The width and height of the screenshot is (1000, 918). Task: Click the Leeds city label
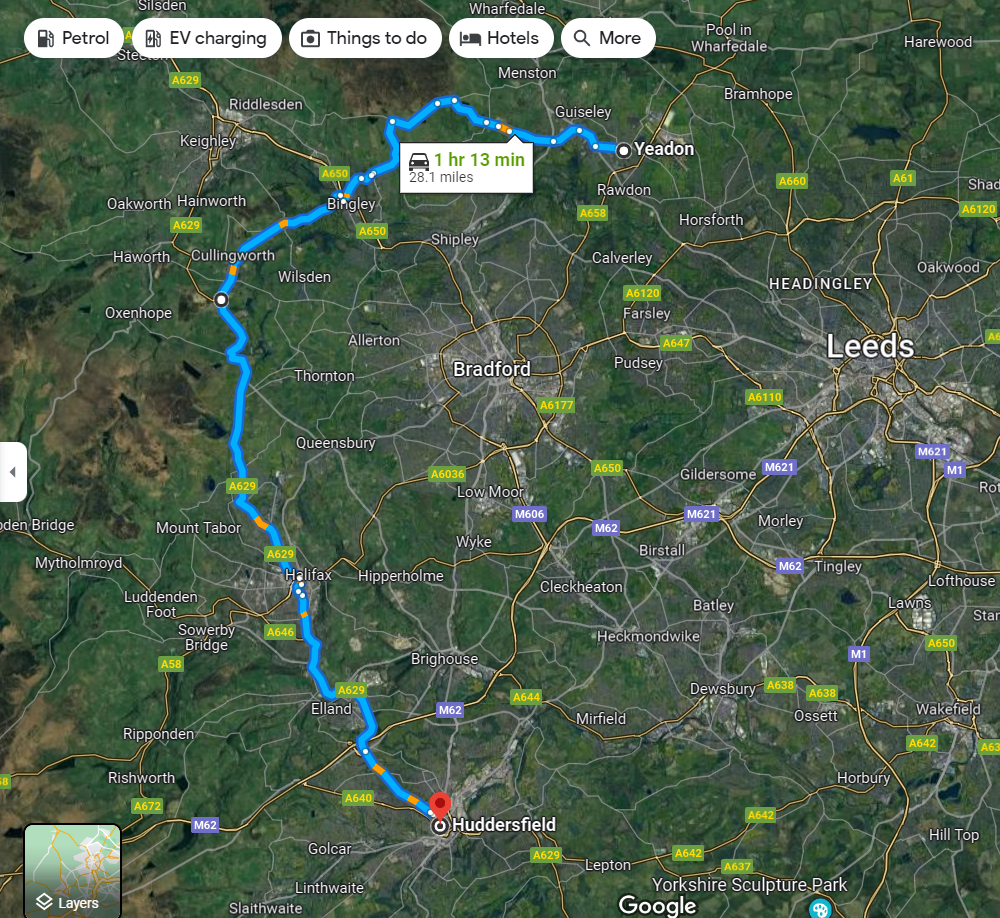coord(870,347)
